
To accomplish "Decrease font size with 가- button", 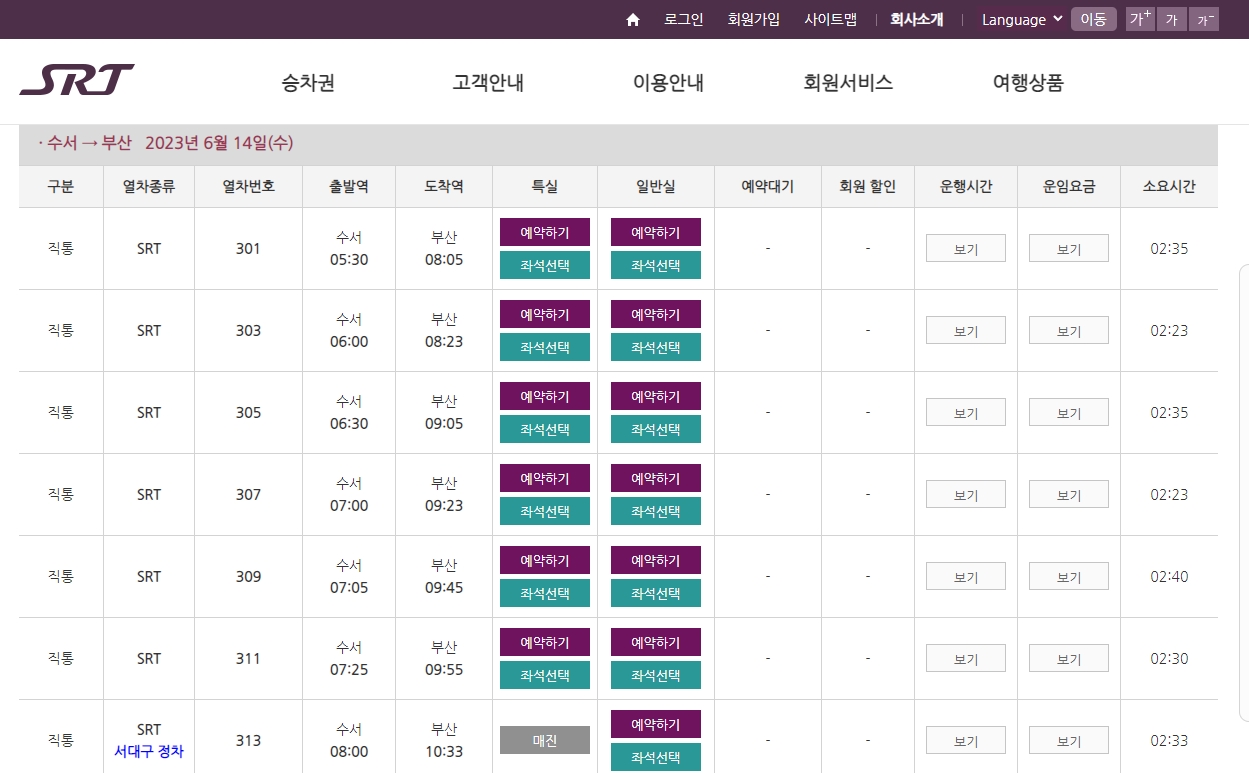I will [x=1204, y=19].
